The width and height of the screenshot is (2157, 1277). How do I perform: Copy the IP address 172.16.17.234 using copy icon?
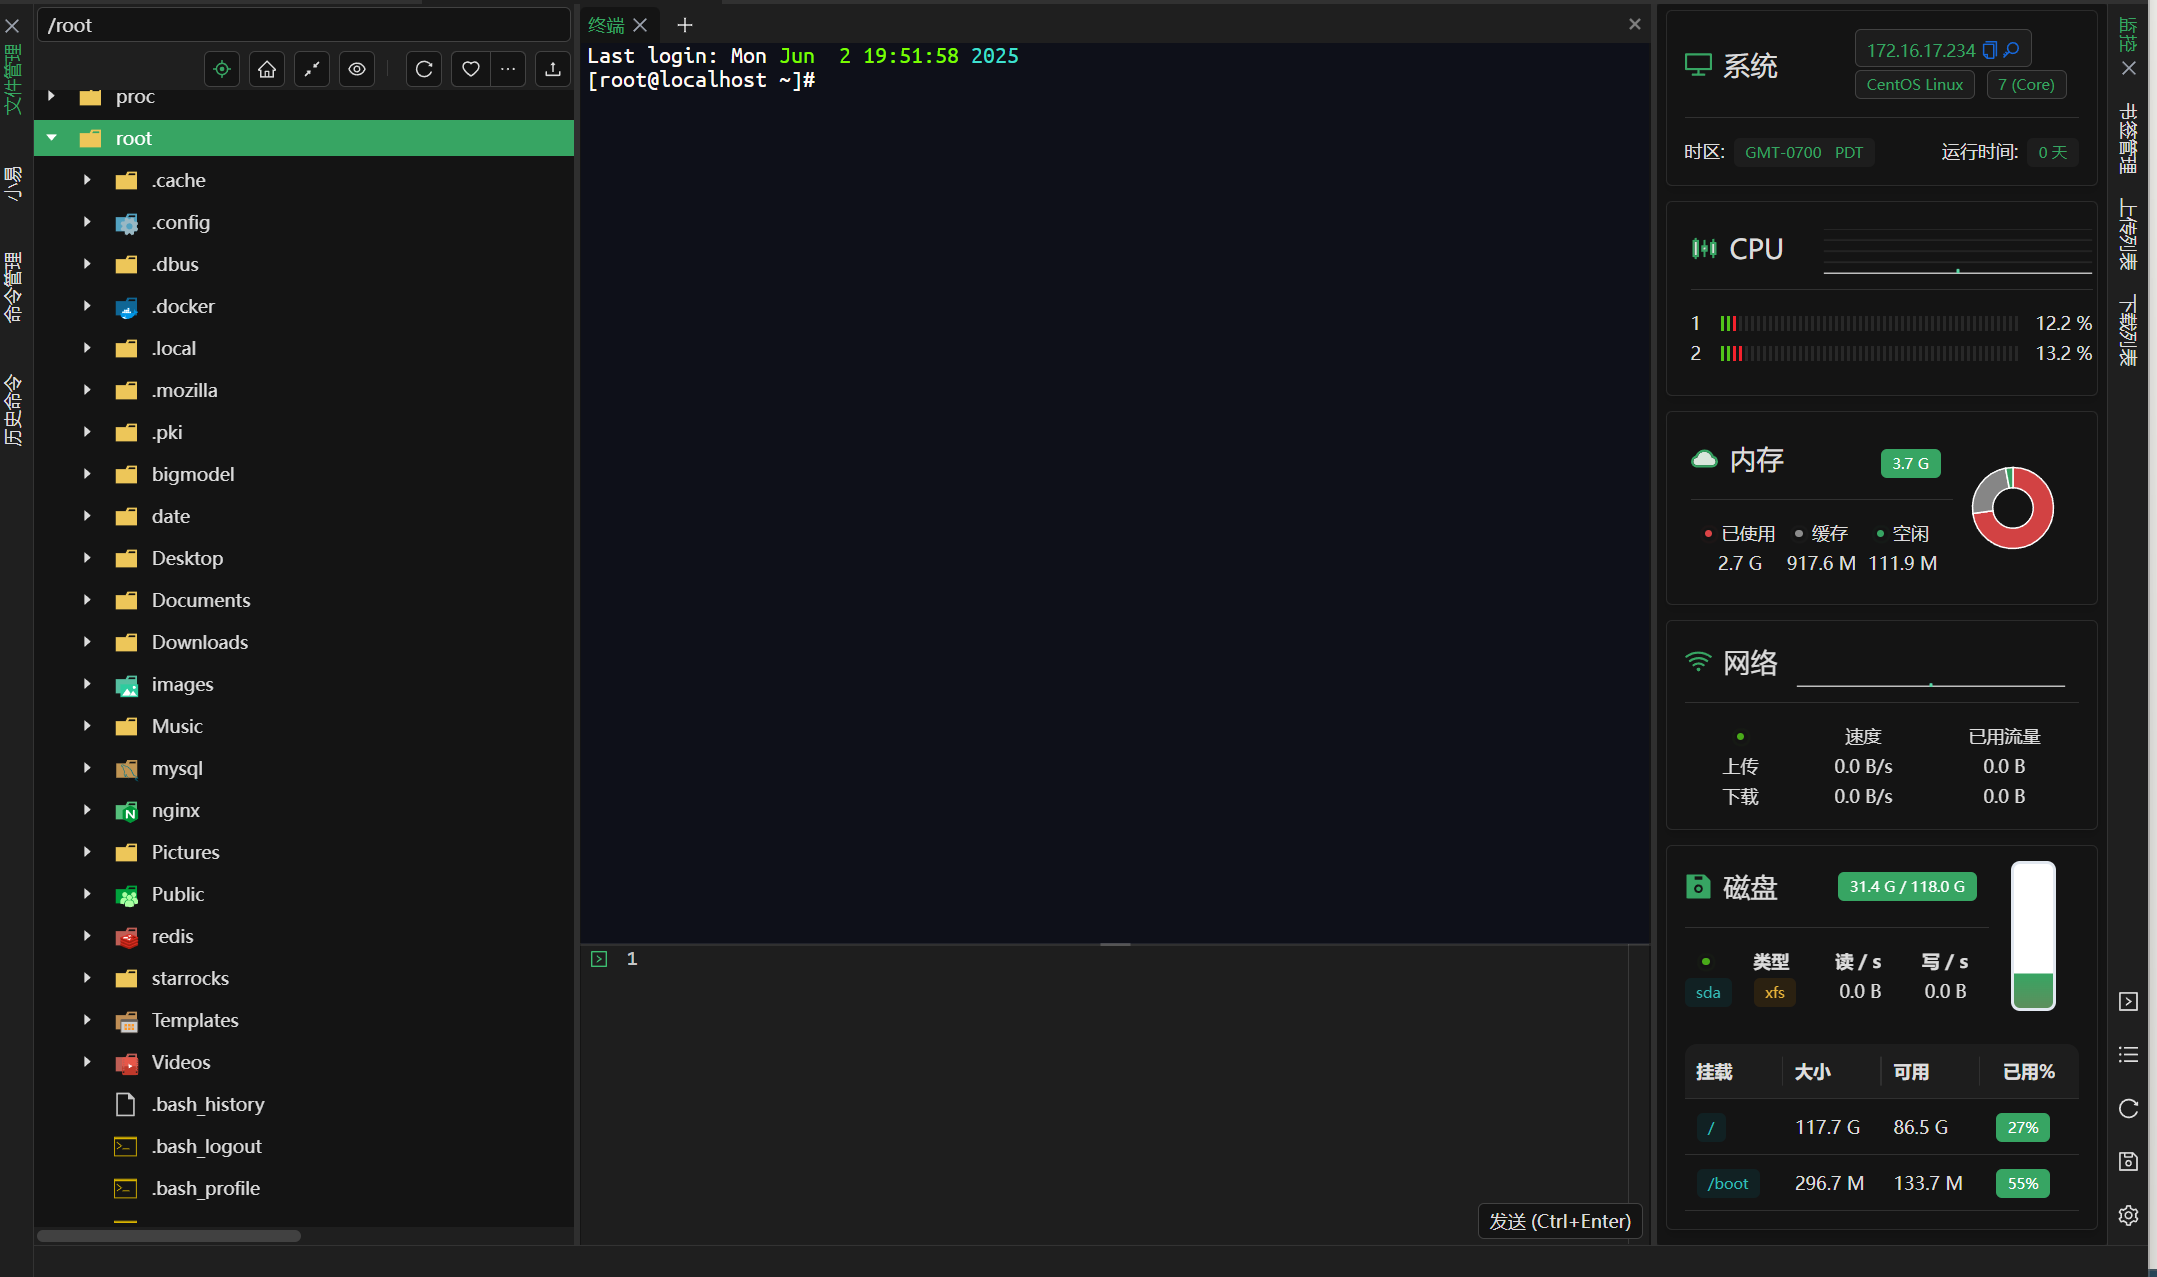tap(1989, 50)
